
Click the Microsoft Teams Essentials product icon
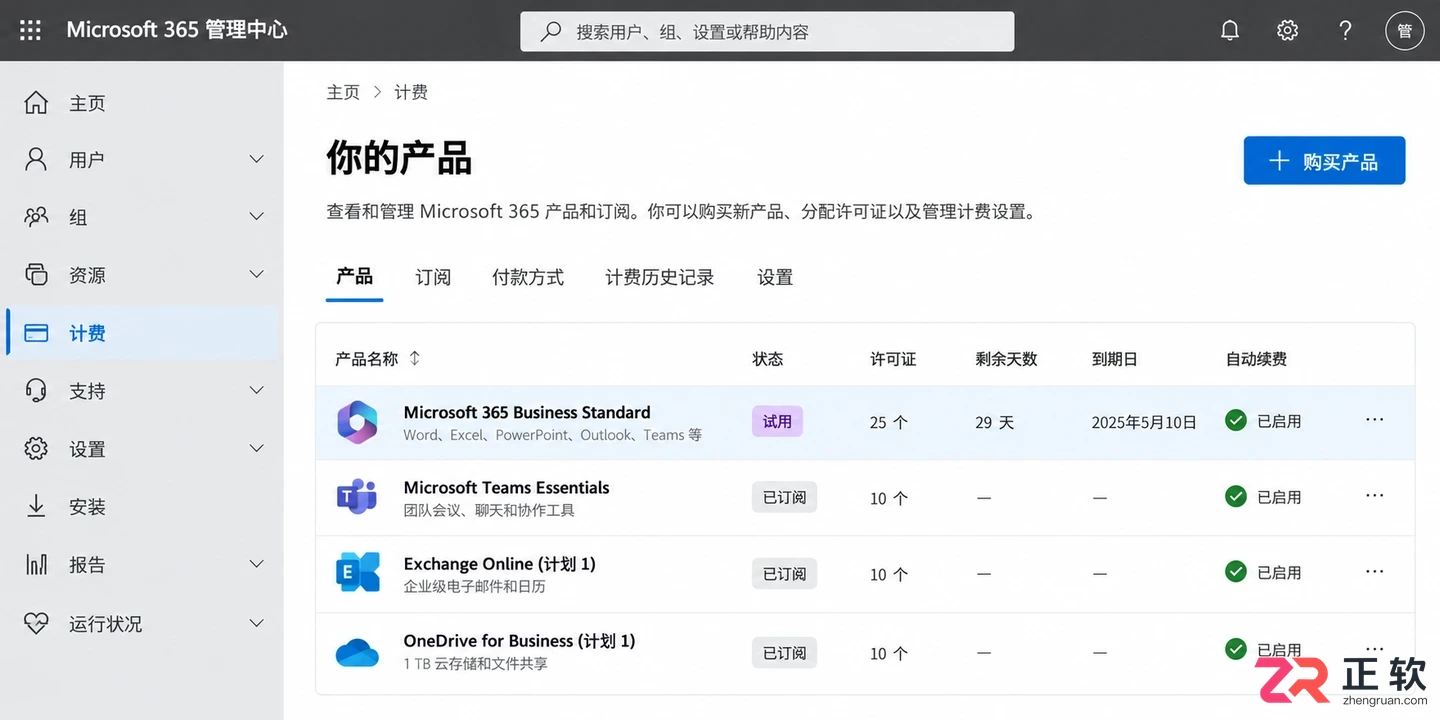pos(357,497)
